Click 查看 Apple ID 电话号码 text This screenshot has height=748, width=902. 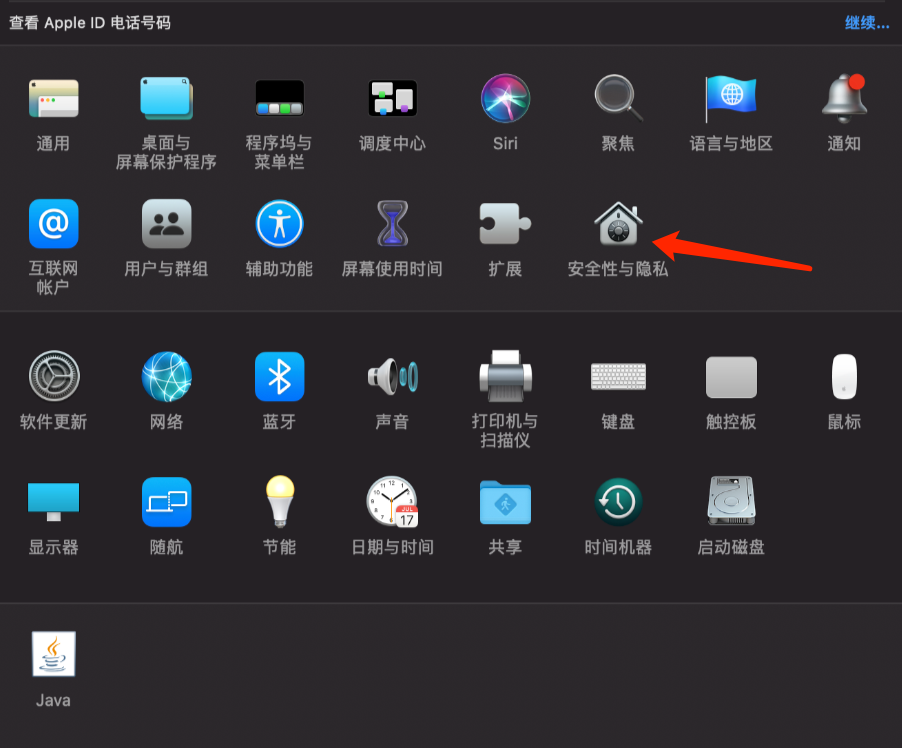90,22
